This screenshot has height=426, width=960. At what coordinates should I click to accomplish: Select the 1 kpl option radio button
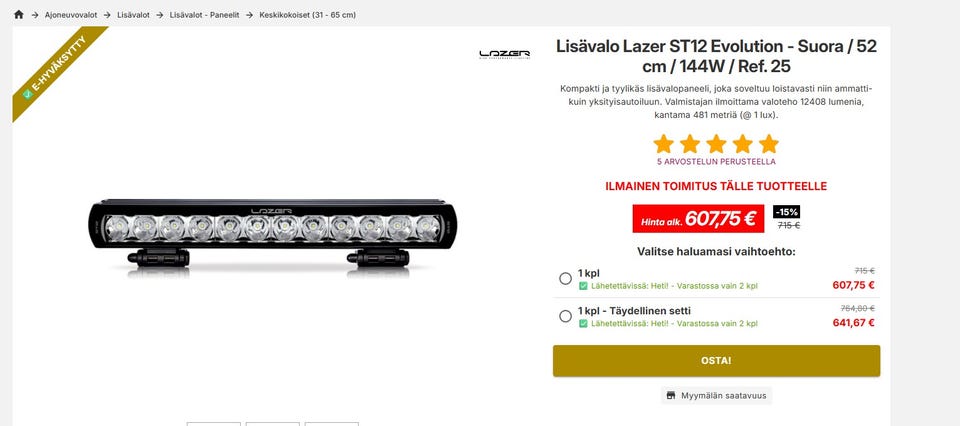pos(565,278)
